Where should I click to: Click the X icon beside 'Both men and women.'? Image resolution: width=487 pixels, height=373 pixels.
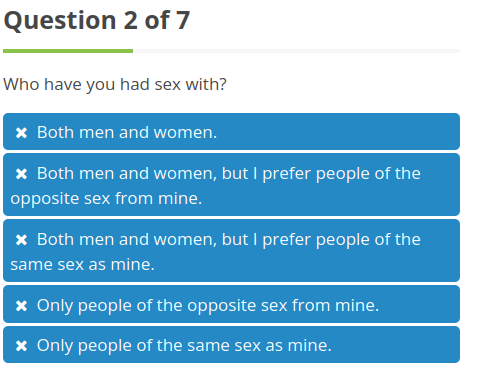click(21, 133)
